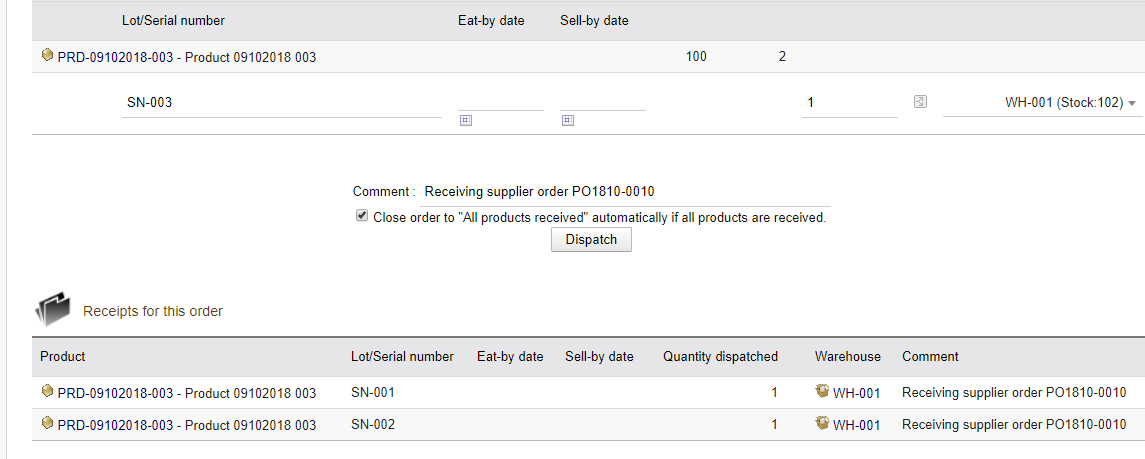
Task: Click product icon in SN-002 receipt row
Action: click(x=47, y=423)
